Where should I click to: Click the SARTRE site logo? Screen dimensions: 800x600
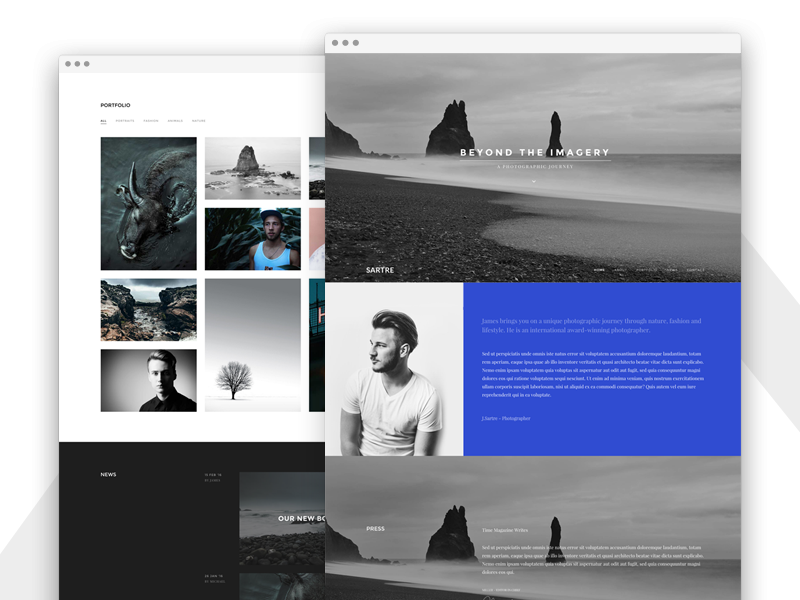pos(380,270)
